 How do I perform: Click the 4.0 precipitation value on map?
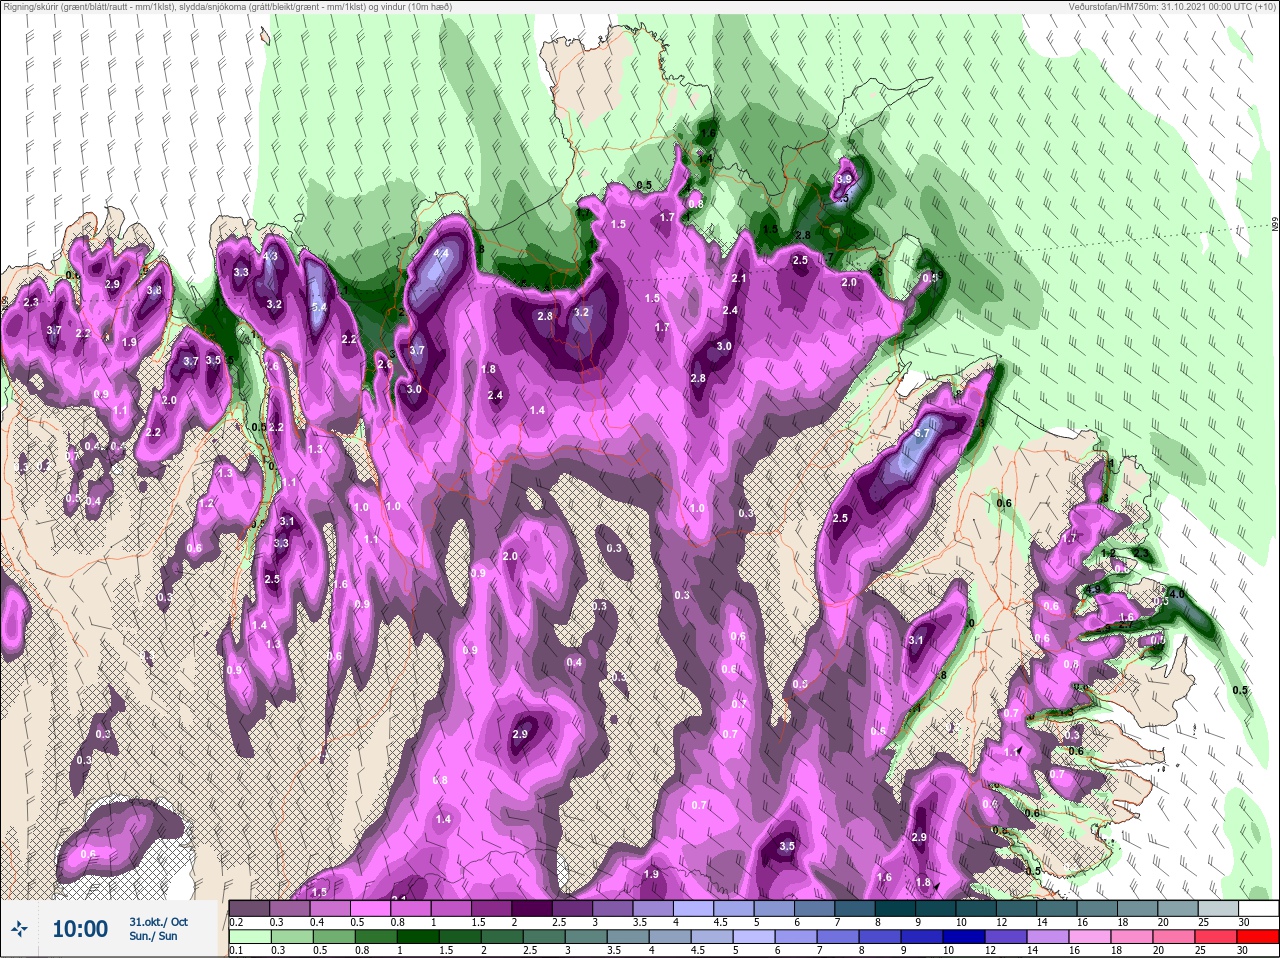tap(1176, 594)
